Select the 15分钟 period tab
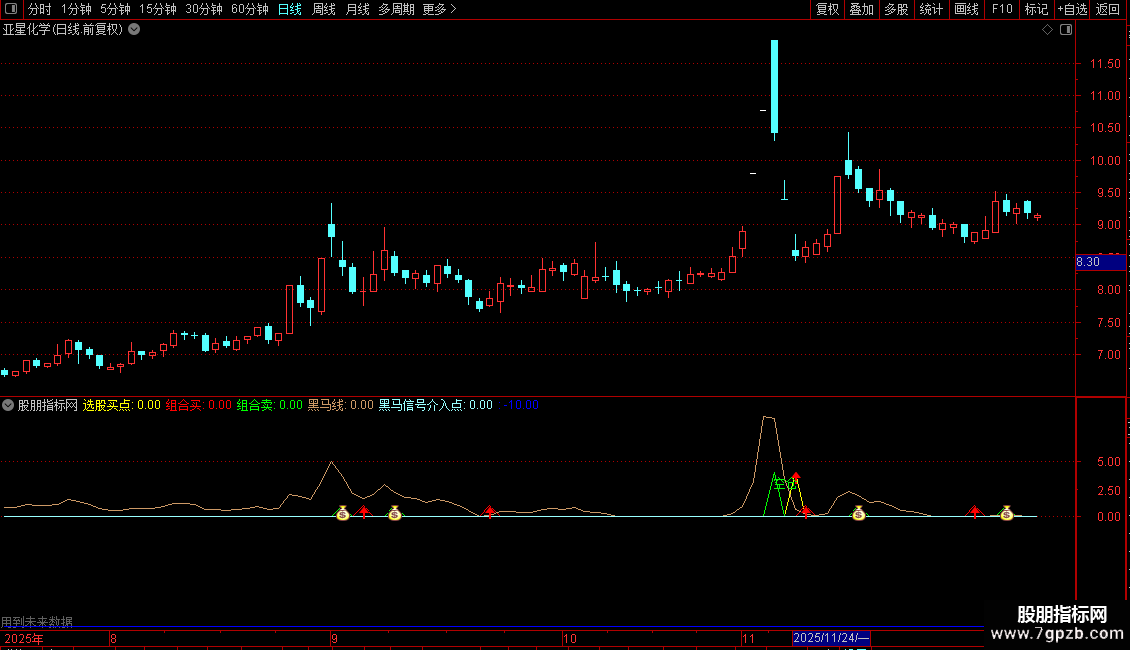1130x650 pixels. pyautogui.click(x=158, y=9)
